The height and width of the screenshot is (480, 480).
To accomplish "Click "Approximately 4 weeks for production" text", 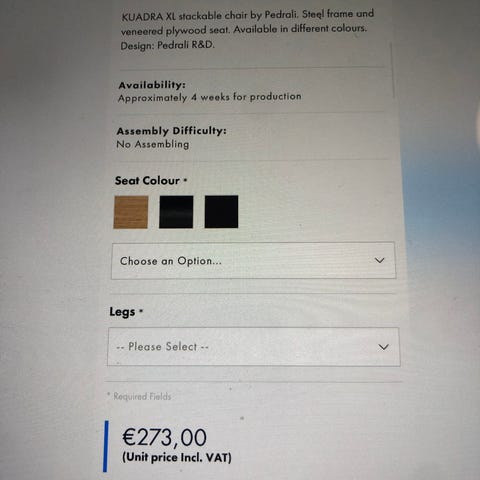I will (x=210, y=97).
